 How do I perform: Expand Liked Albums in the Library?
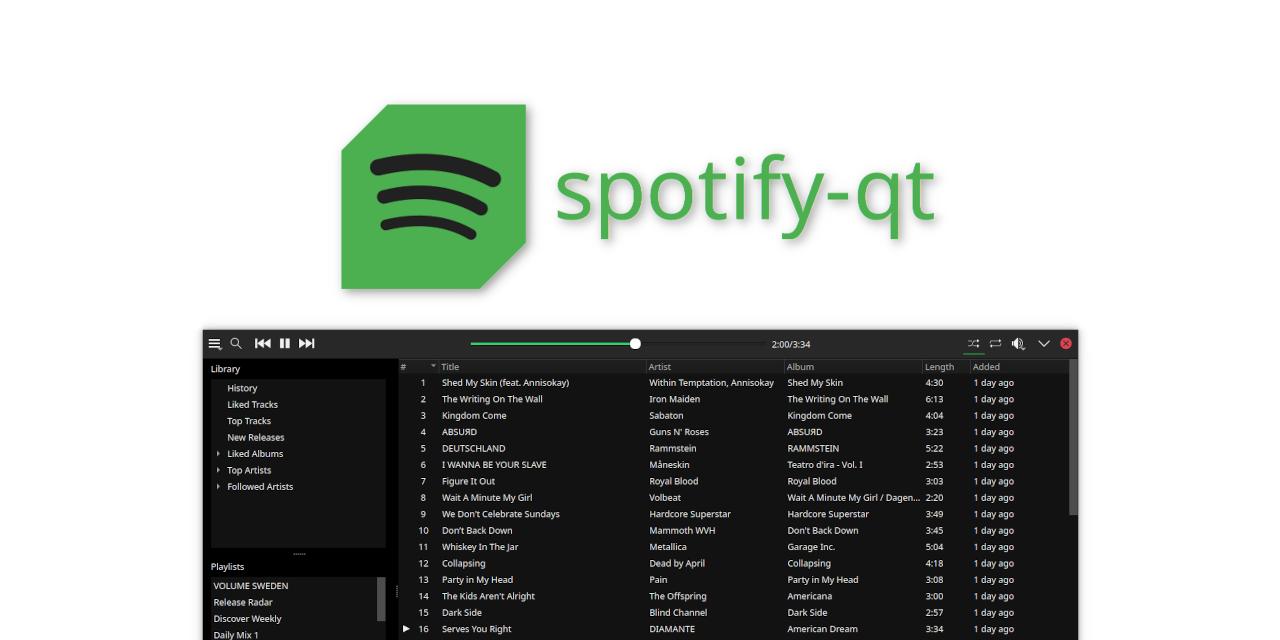(x=218, y=454)
